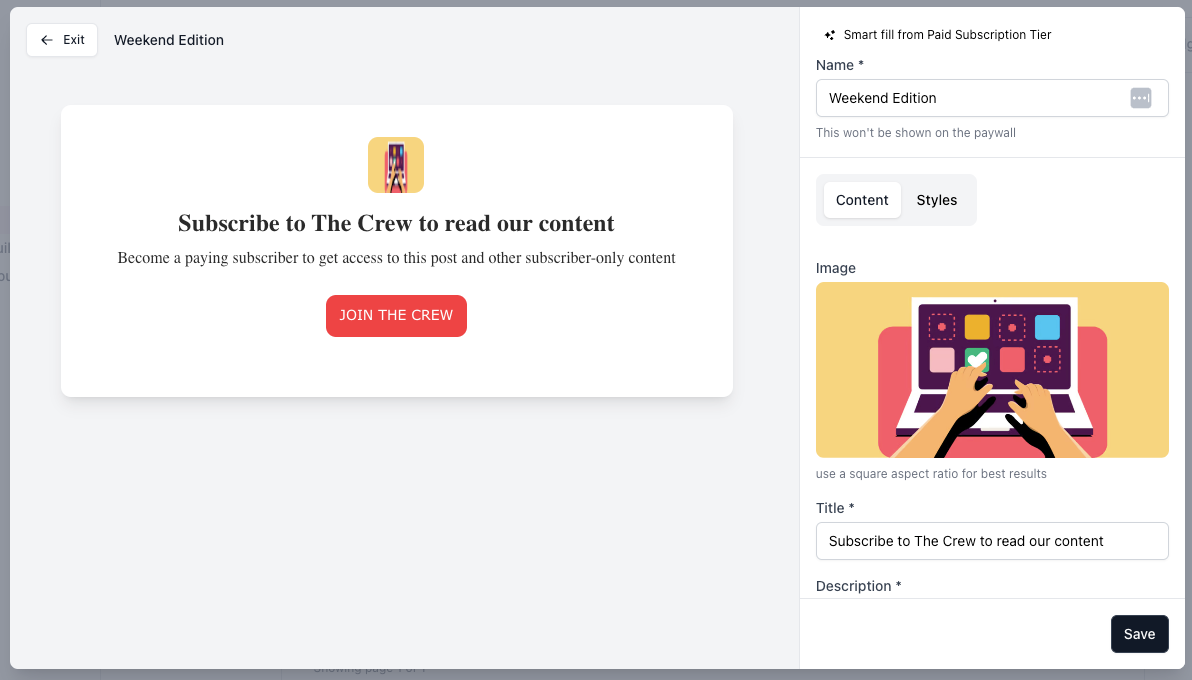1192x680 pixels.
Task: Click the three-dots icon in Name field
Action: [1141, 98]
